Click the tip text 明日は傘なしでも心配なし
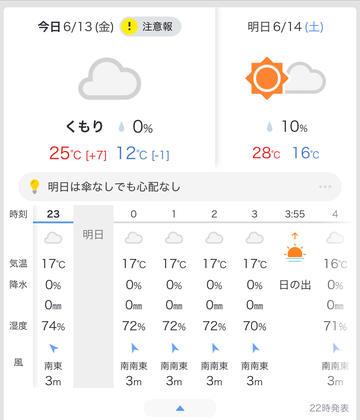Image resolution: width=360 pixels, height=420 pixels. [x=114, y=187]
